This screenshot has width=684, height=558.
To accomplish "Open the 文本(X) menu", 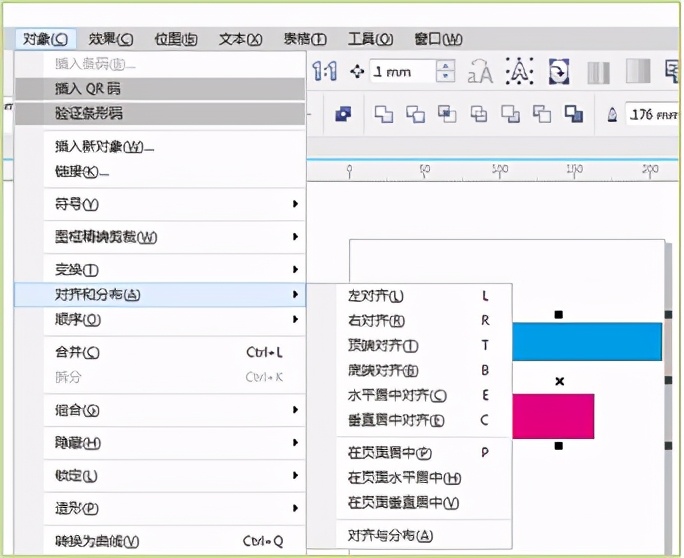I will pyautogui.click(x=240, y=39).
